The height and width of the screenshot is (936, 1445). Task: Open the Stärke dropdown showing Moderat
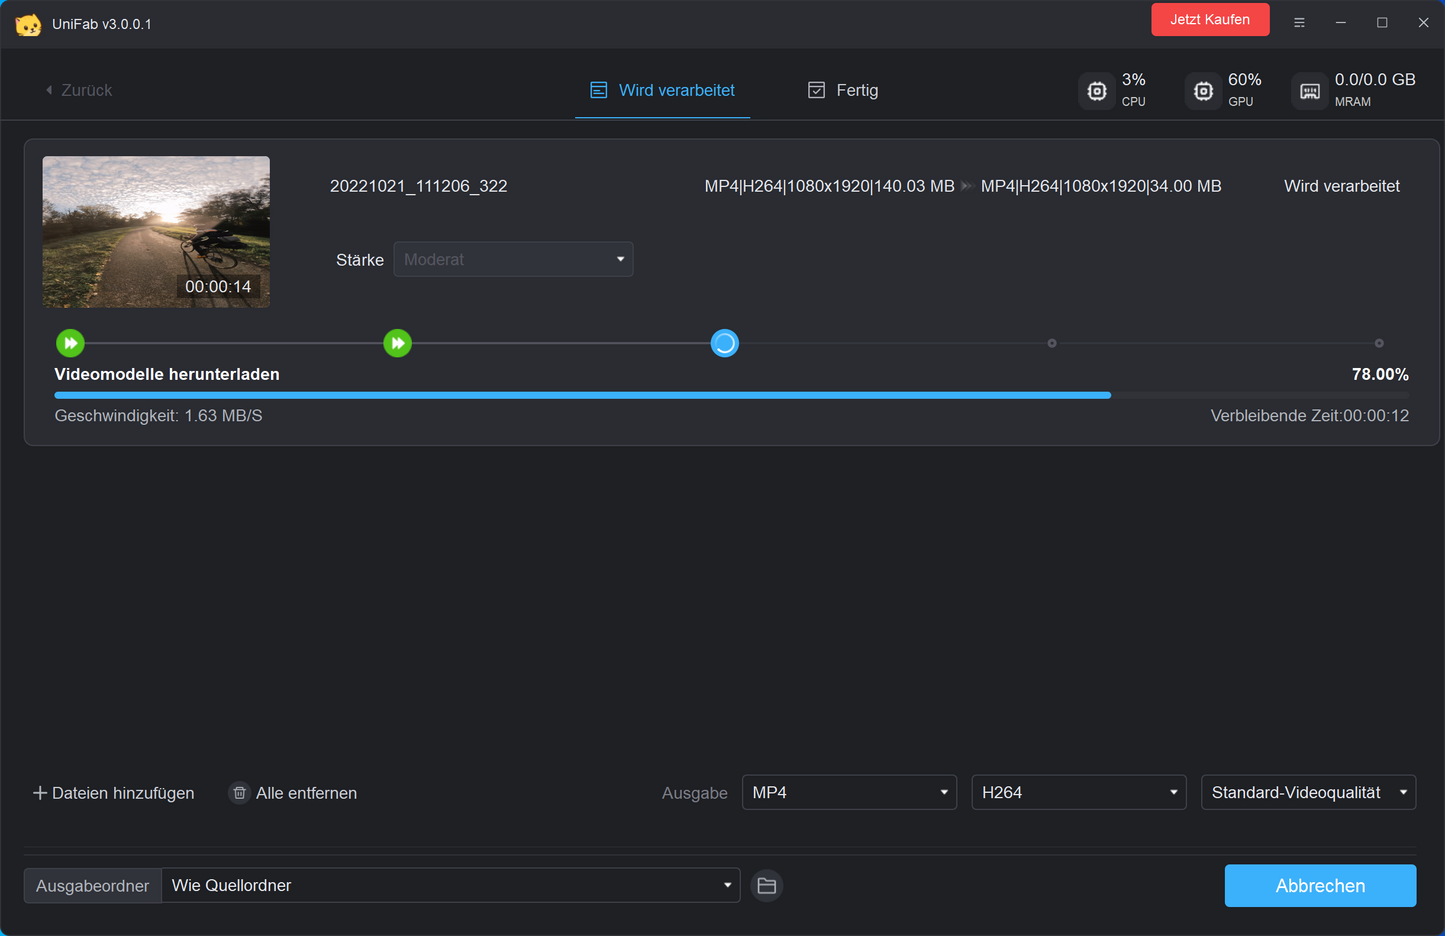click(513, 259)
